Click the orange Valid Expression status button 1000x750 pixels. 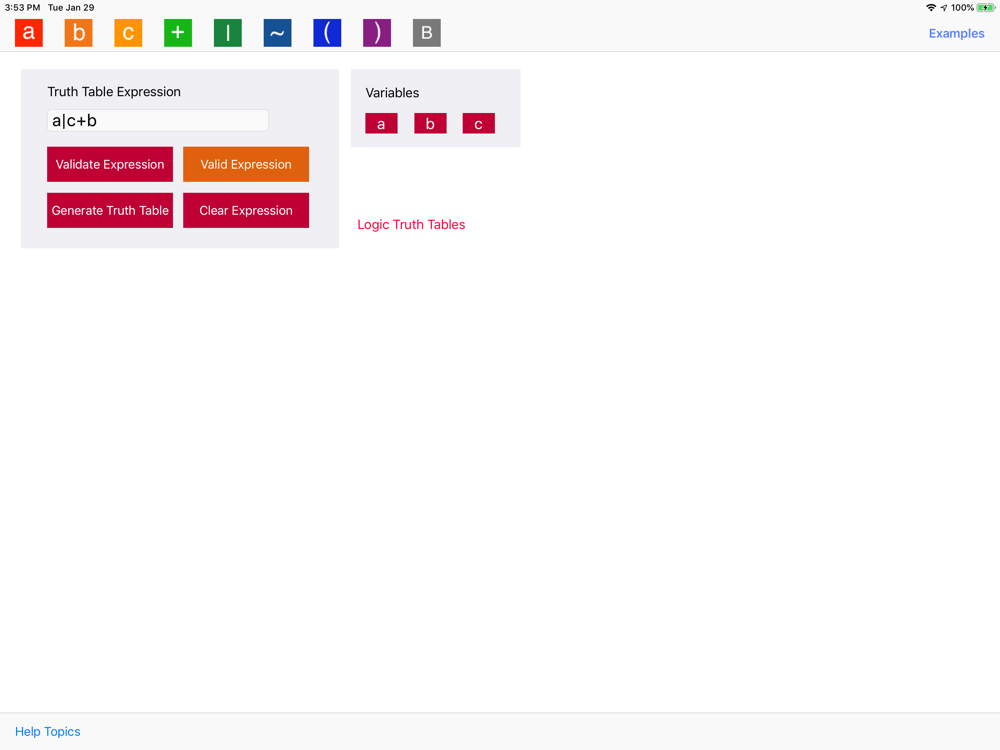click(246, 164)
